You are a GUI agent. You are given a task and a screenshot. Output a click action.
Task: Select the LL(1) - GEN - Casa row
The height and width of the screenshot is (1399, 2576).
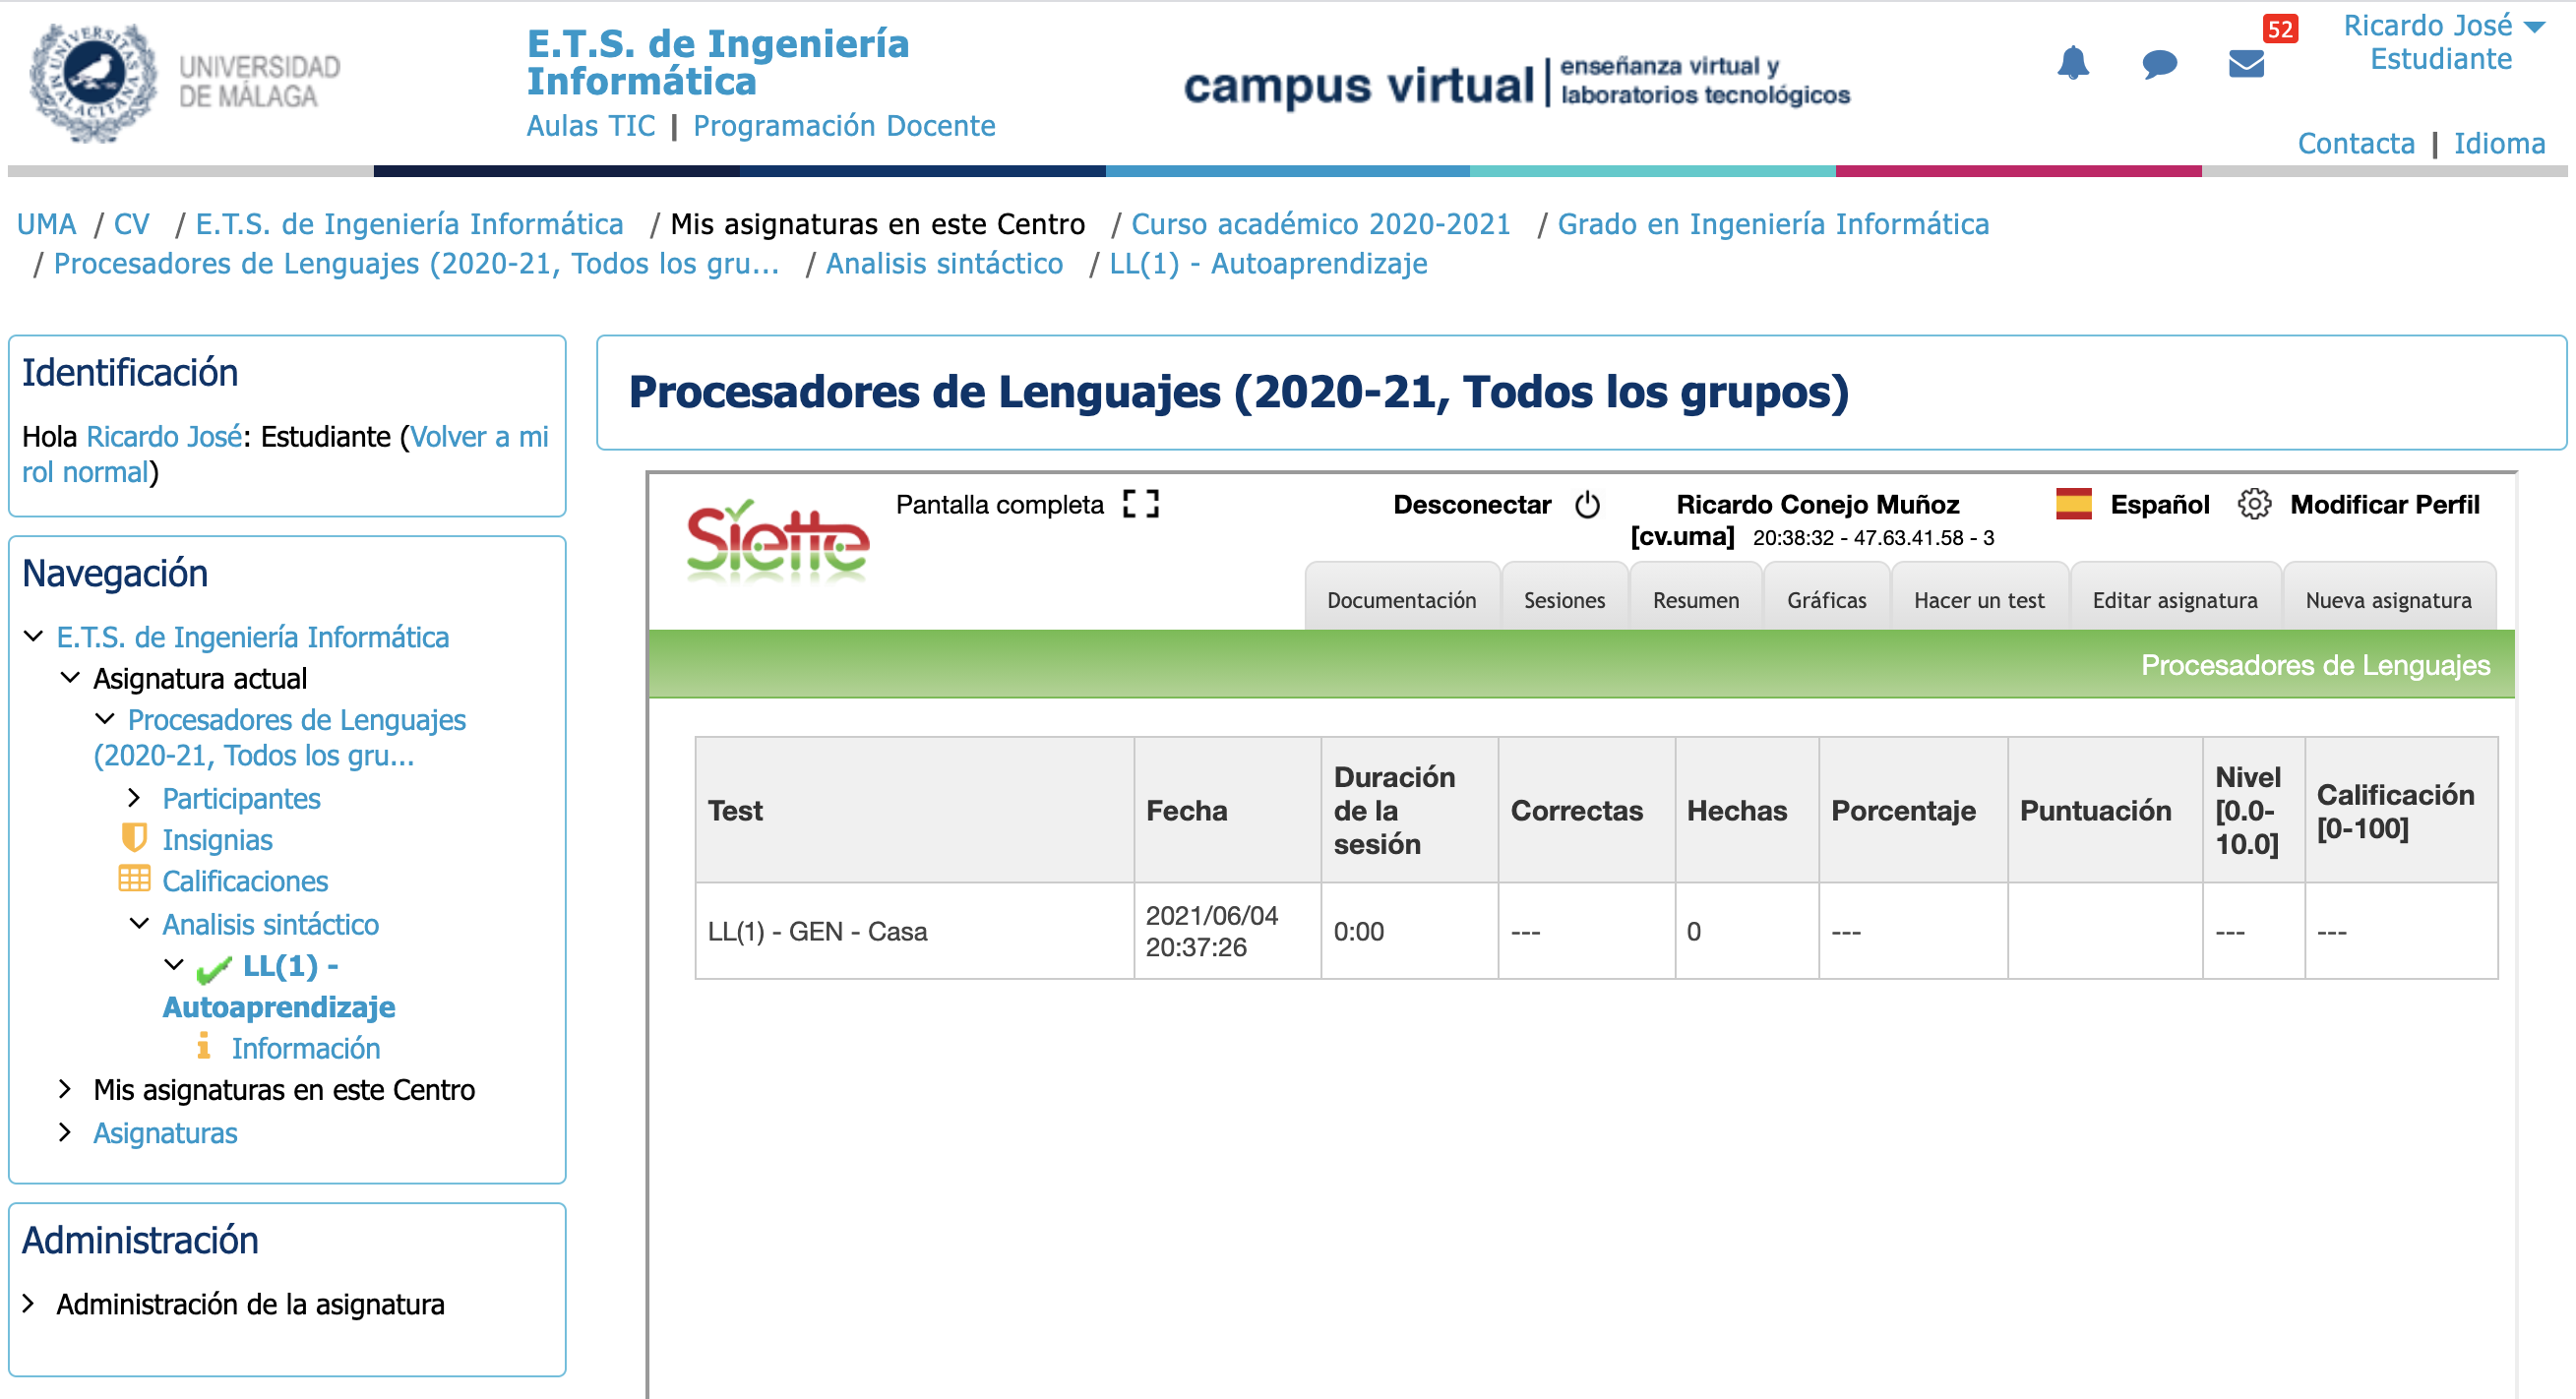click(x=817, y=931)
